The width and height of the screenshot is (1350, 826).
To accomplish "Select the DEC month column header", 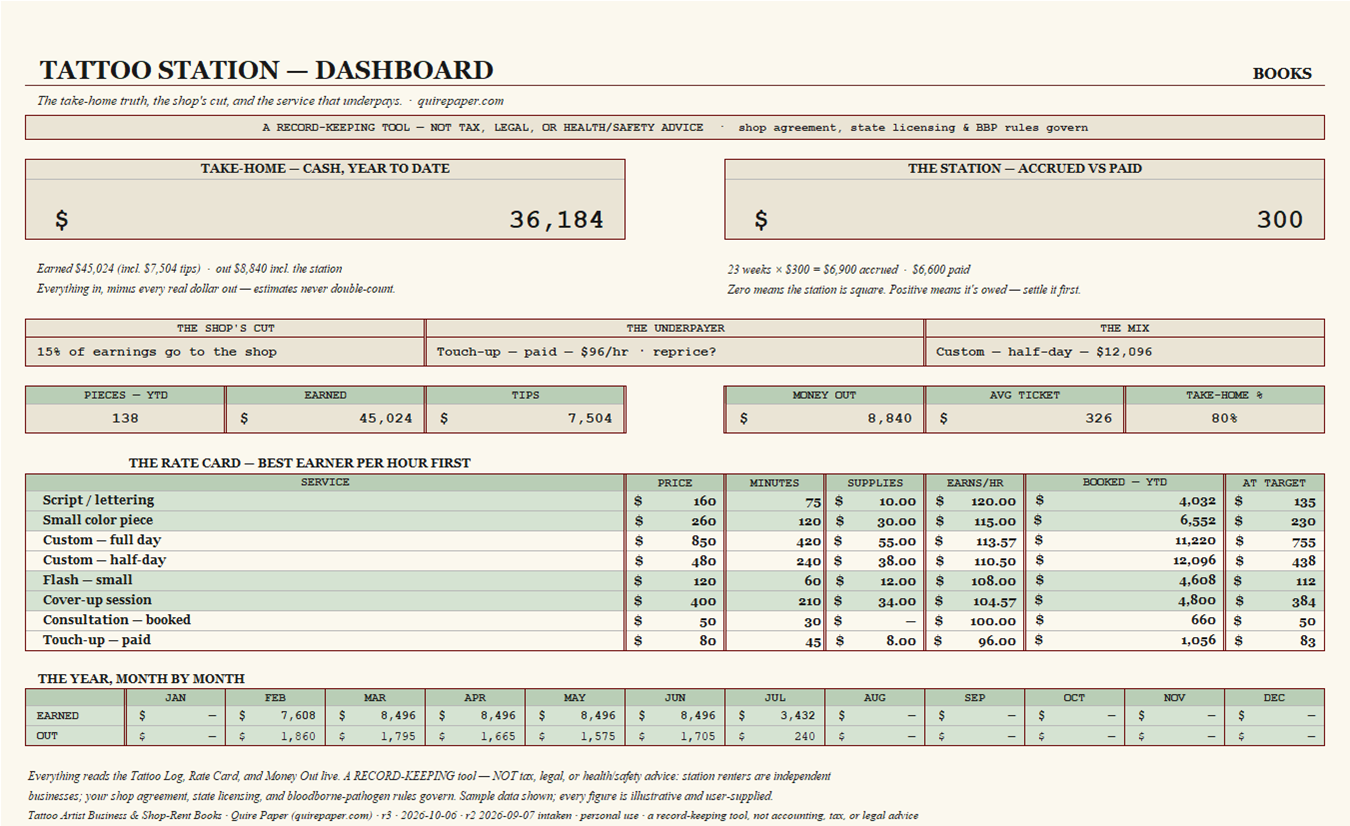I will tap(1274, 697).
